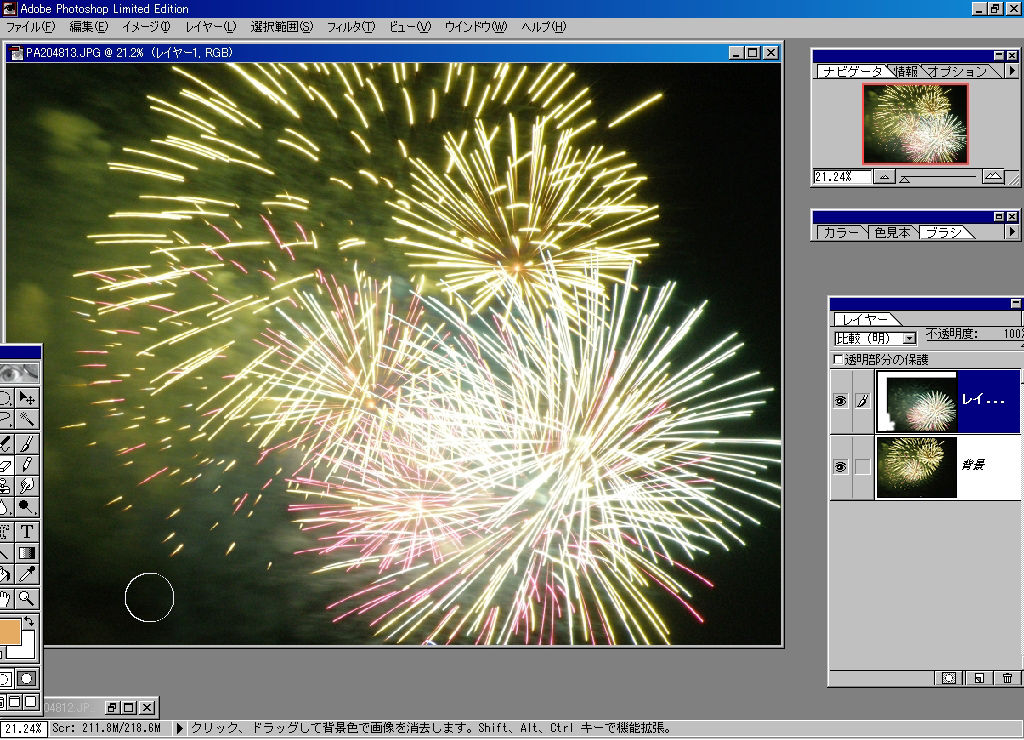Select the Magic Wand tool
The image size is (1024, 740).
[27, 418]
